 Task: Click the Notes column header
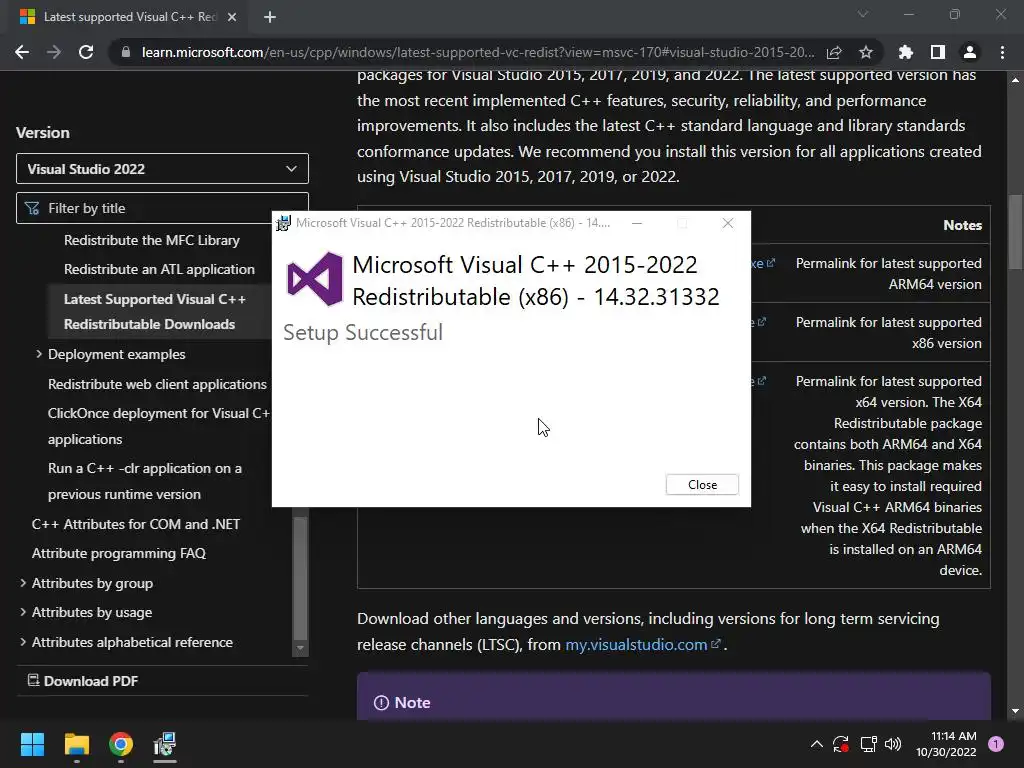[963, 225]
